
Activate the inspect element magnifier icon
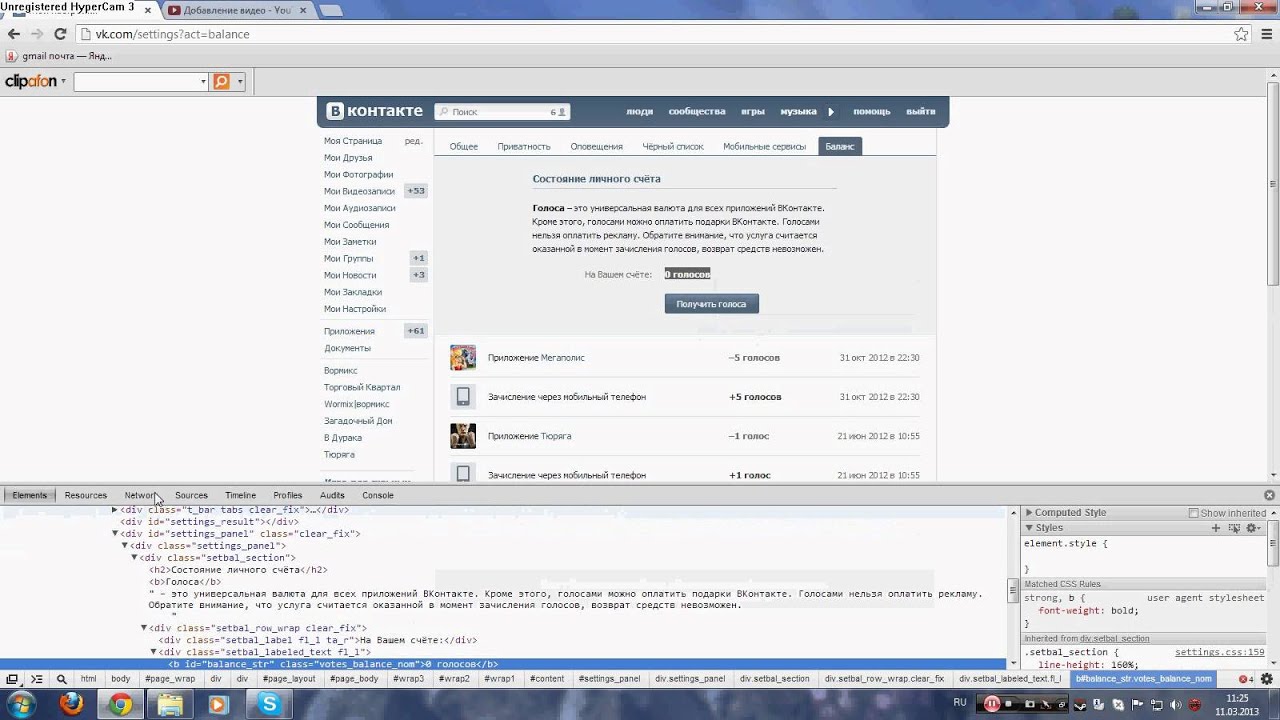point(62,679)
